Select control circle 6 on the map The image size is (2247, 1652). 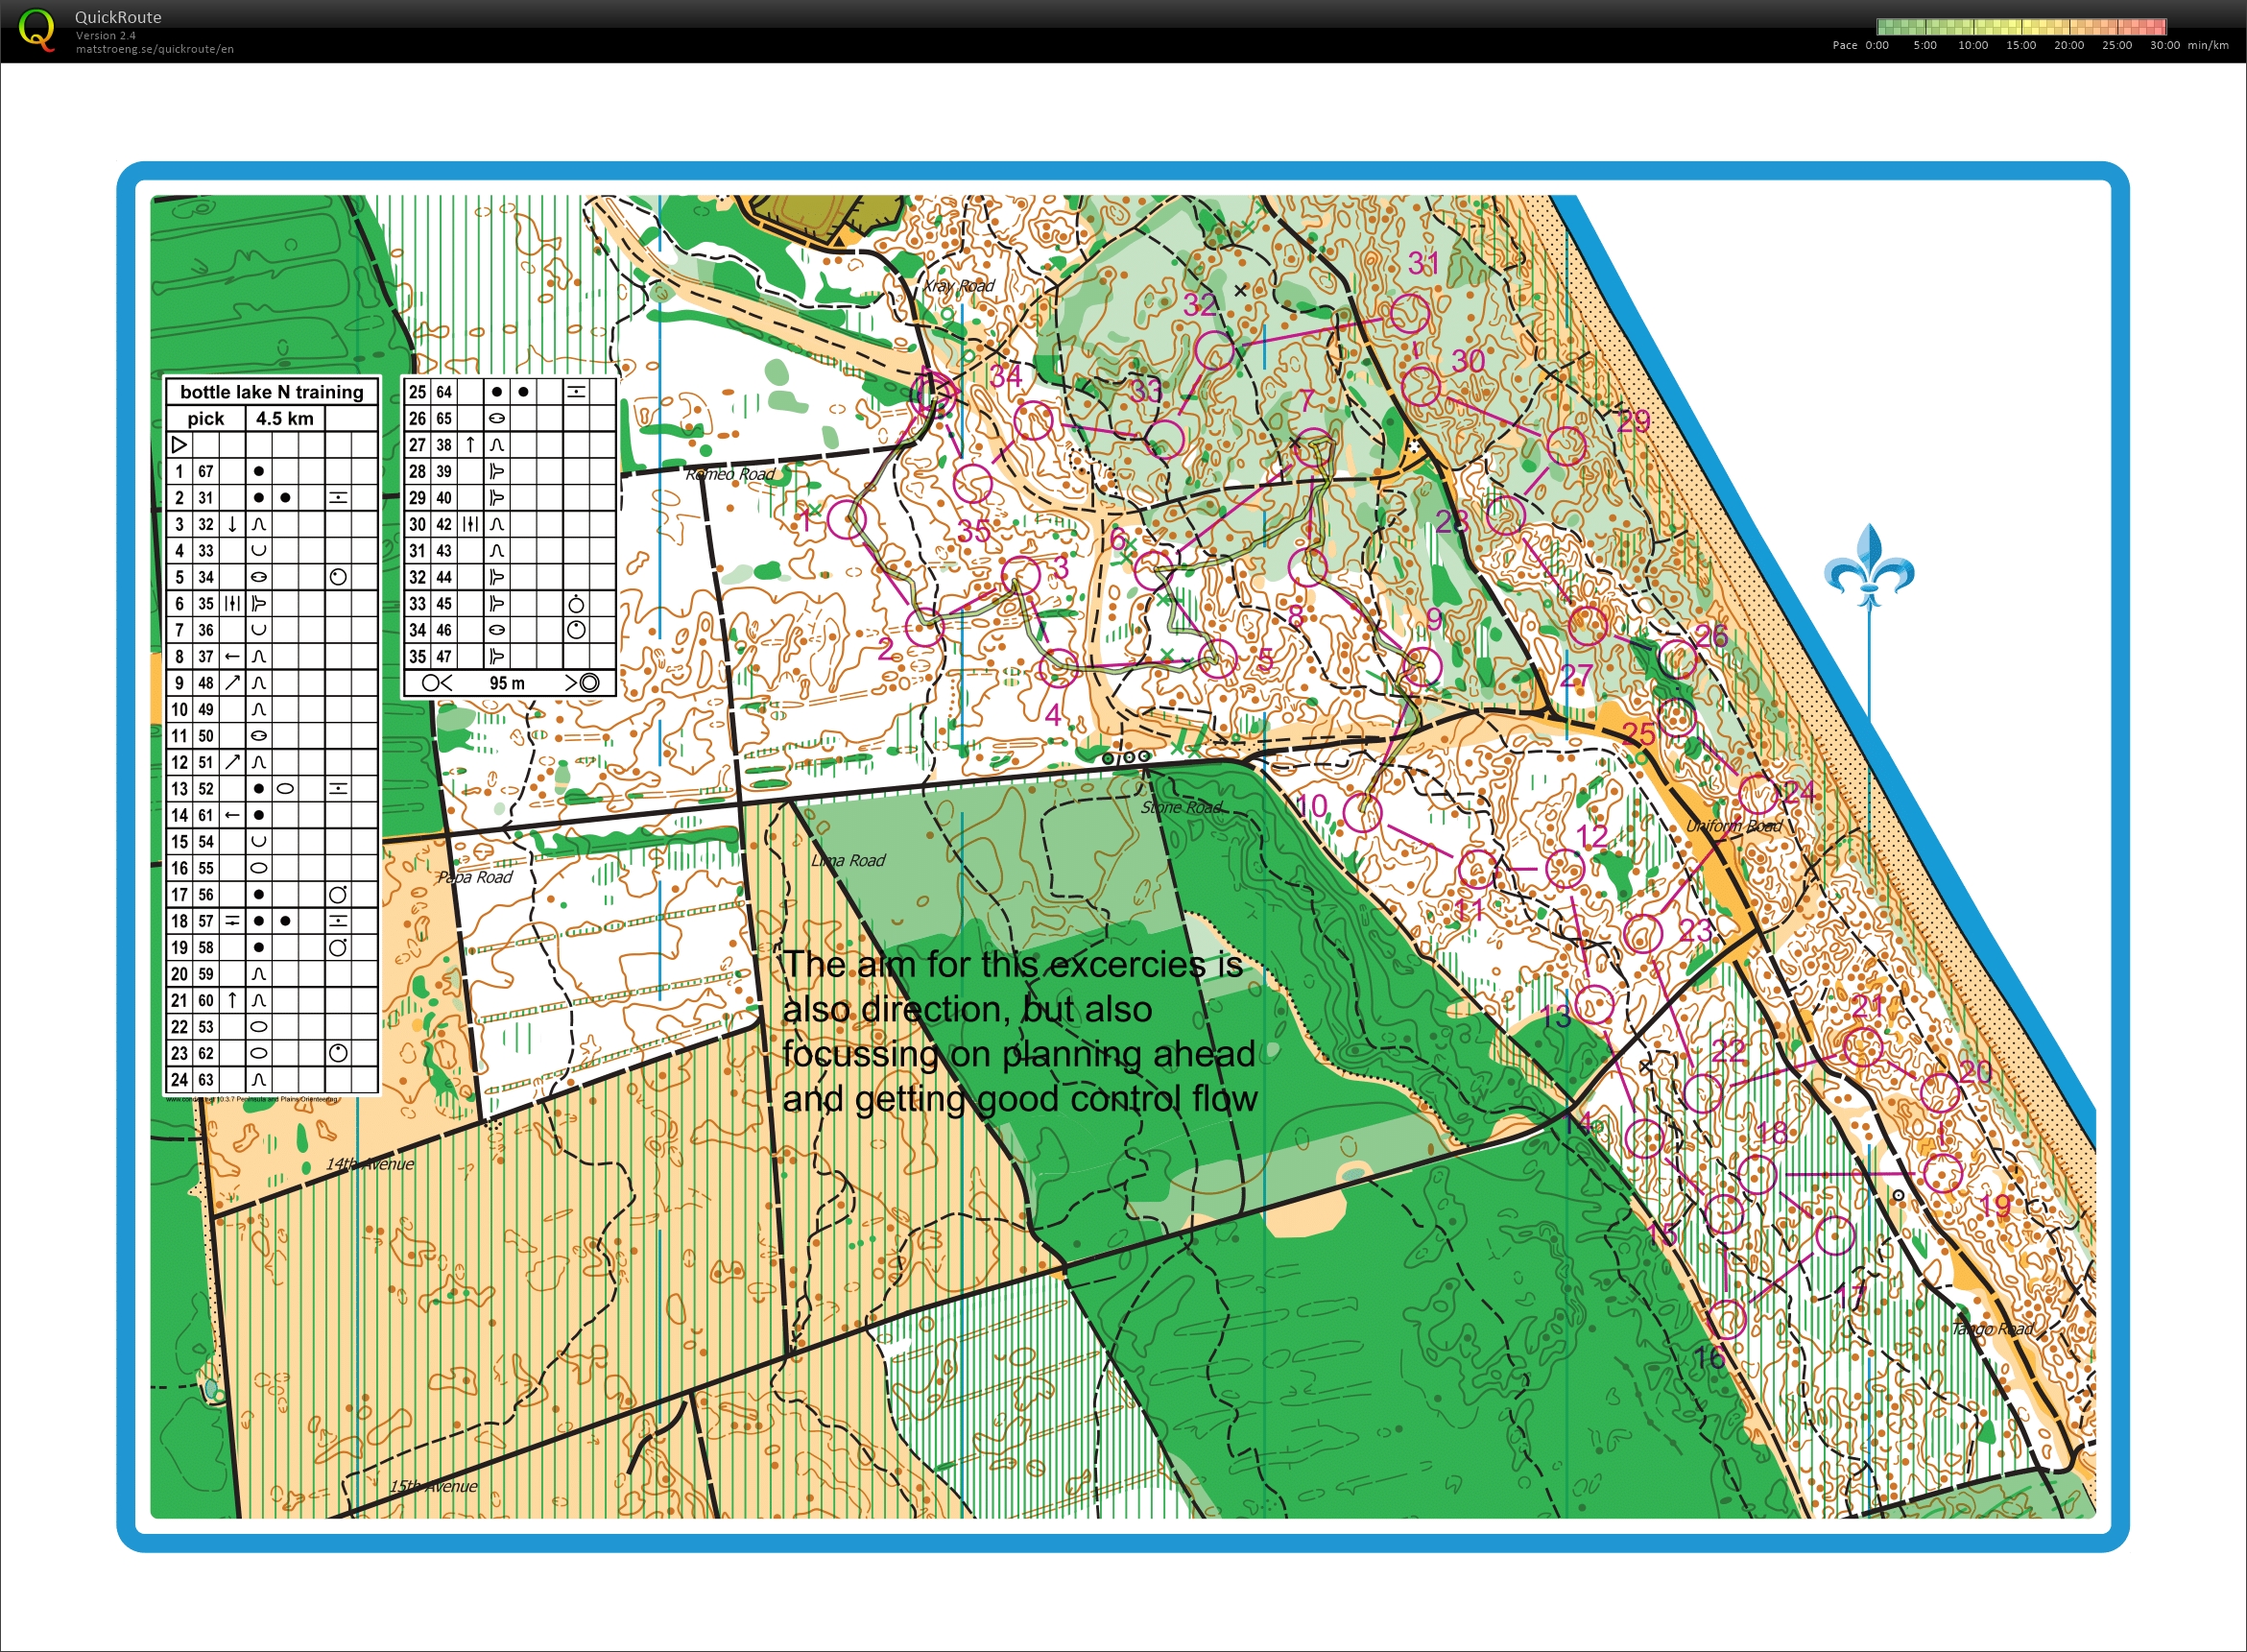(x=1153, y=569)
